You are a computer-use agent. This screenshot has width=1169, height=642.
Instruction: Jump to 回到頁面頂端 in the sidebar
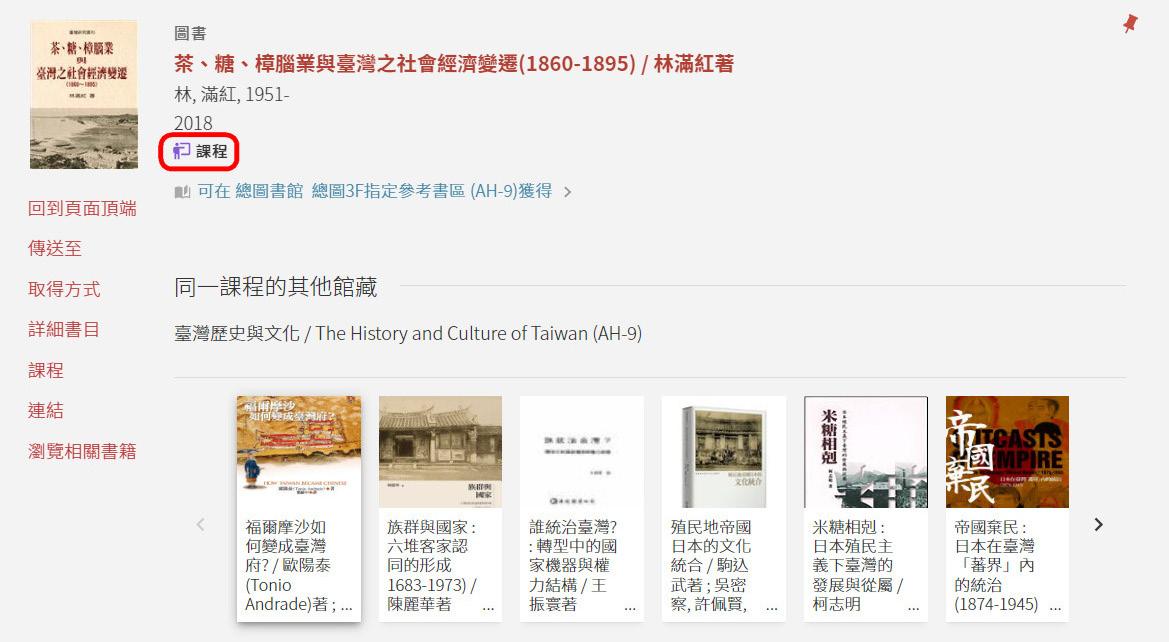point(82,208)
